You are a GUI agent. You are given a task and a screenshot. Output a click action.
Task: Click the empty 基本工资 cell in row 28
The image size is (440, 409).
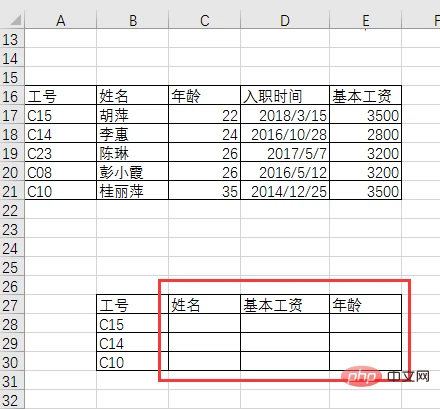coord(285,323)
